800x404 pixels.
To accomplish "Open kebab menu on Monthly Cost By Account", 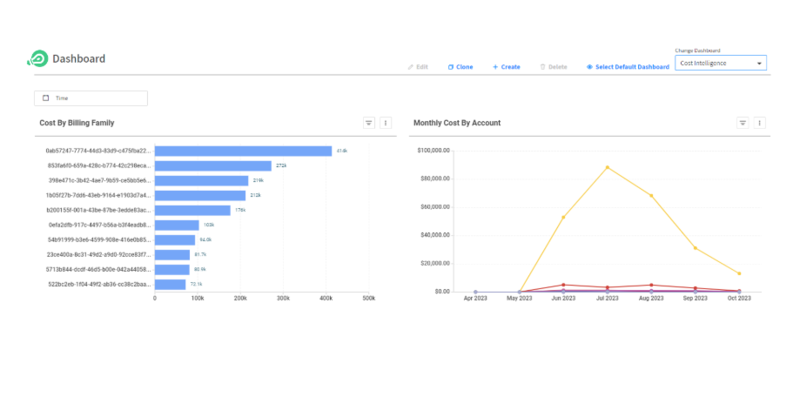I will pyautogui.click(x=760, y=123).
